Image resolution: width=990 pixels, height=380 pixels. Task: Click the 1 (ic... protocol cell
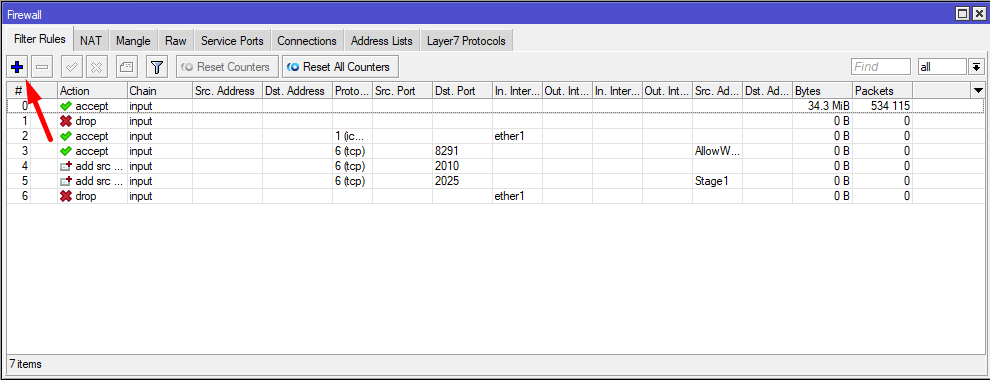point(352,136)
